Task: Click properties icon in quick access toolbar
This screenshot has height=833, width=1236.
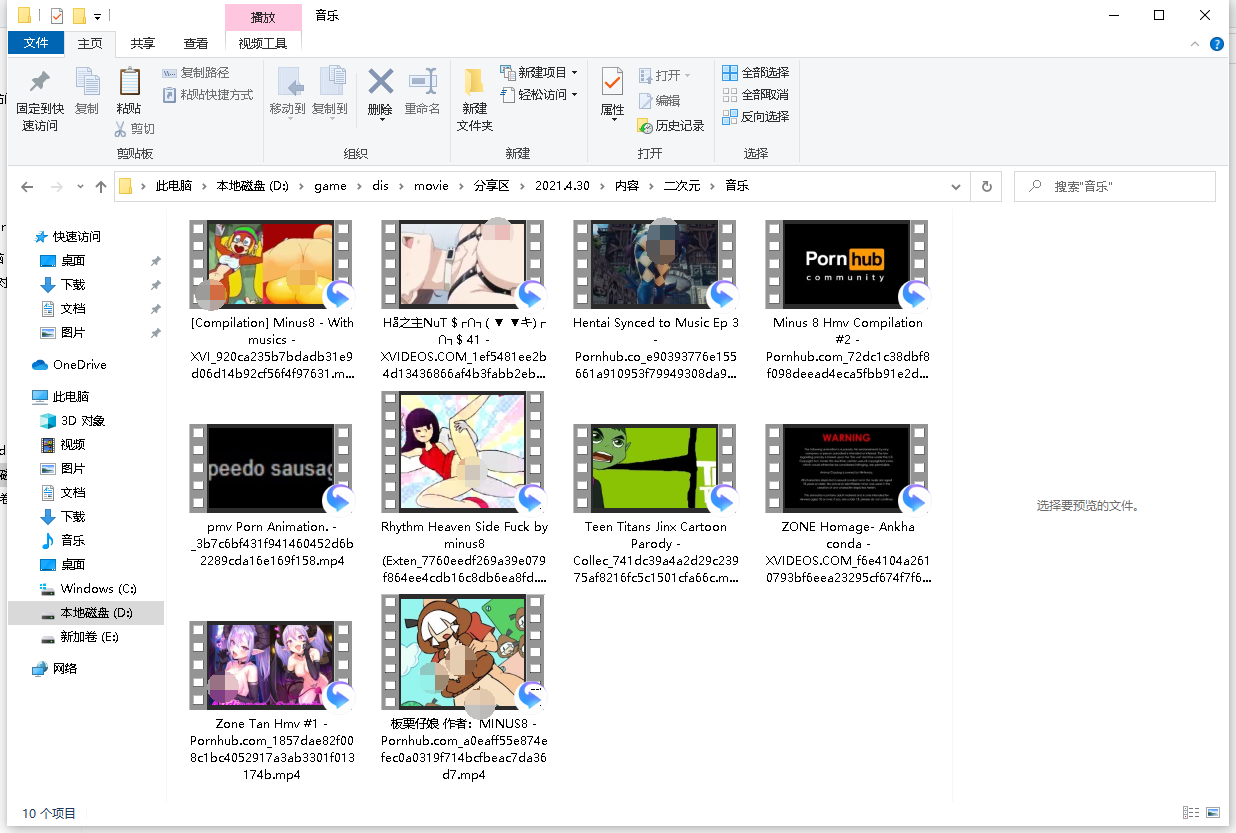Action: 56,16
